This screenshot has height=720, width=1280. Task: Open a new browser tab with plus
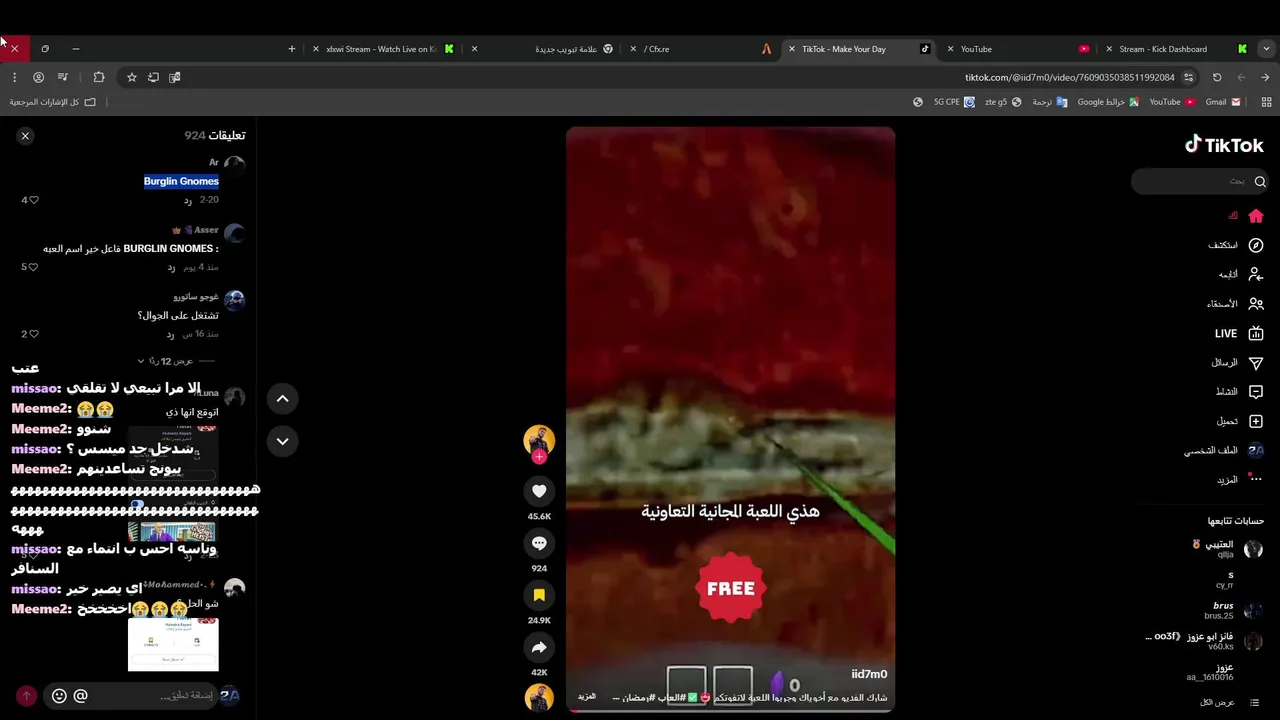[x=292, y=49]
